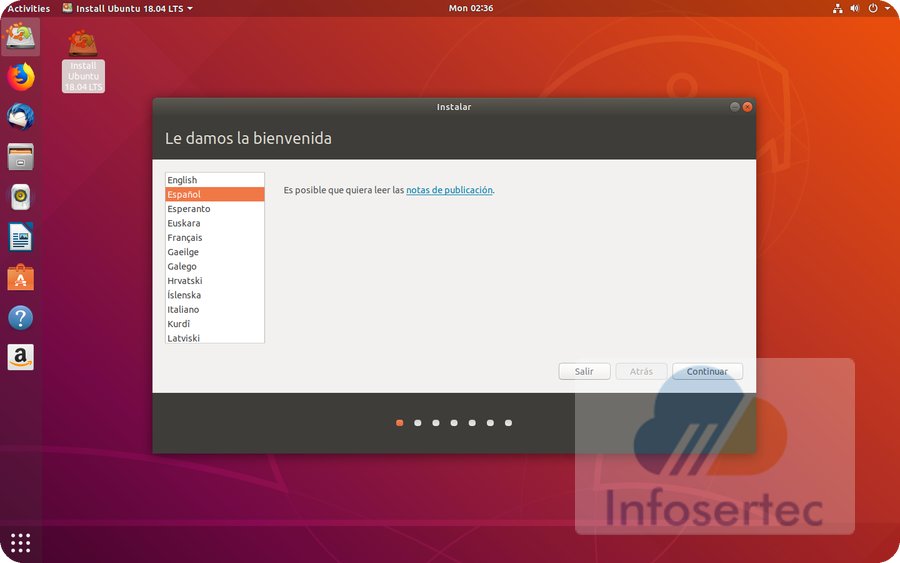900x563 pixels.
Task: Open the clock calendar Mon 02:36
Action: point(472,8)
